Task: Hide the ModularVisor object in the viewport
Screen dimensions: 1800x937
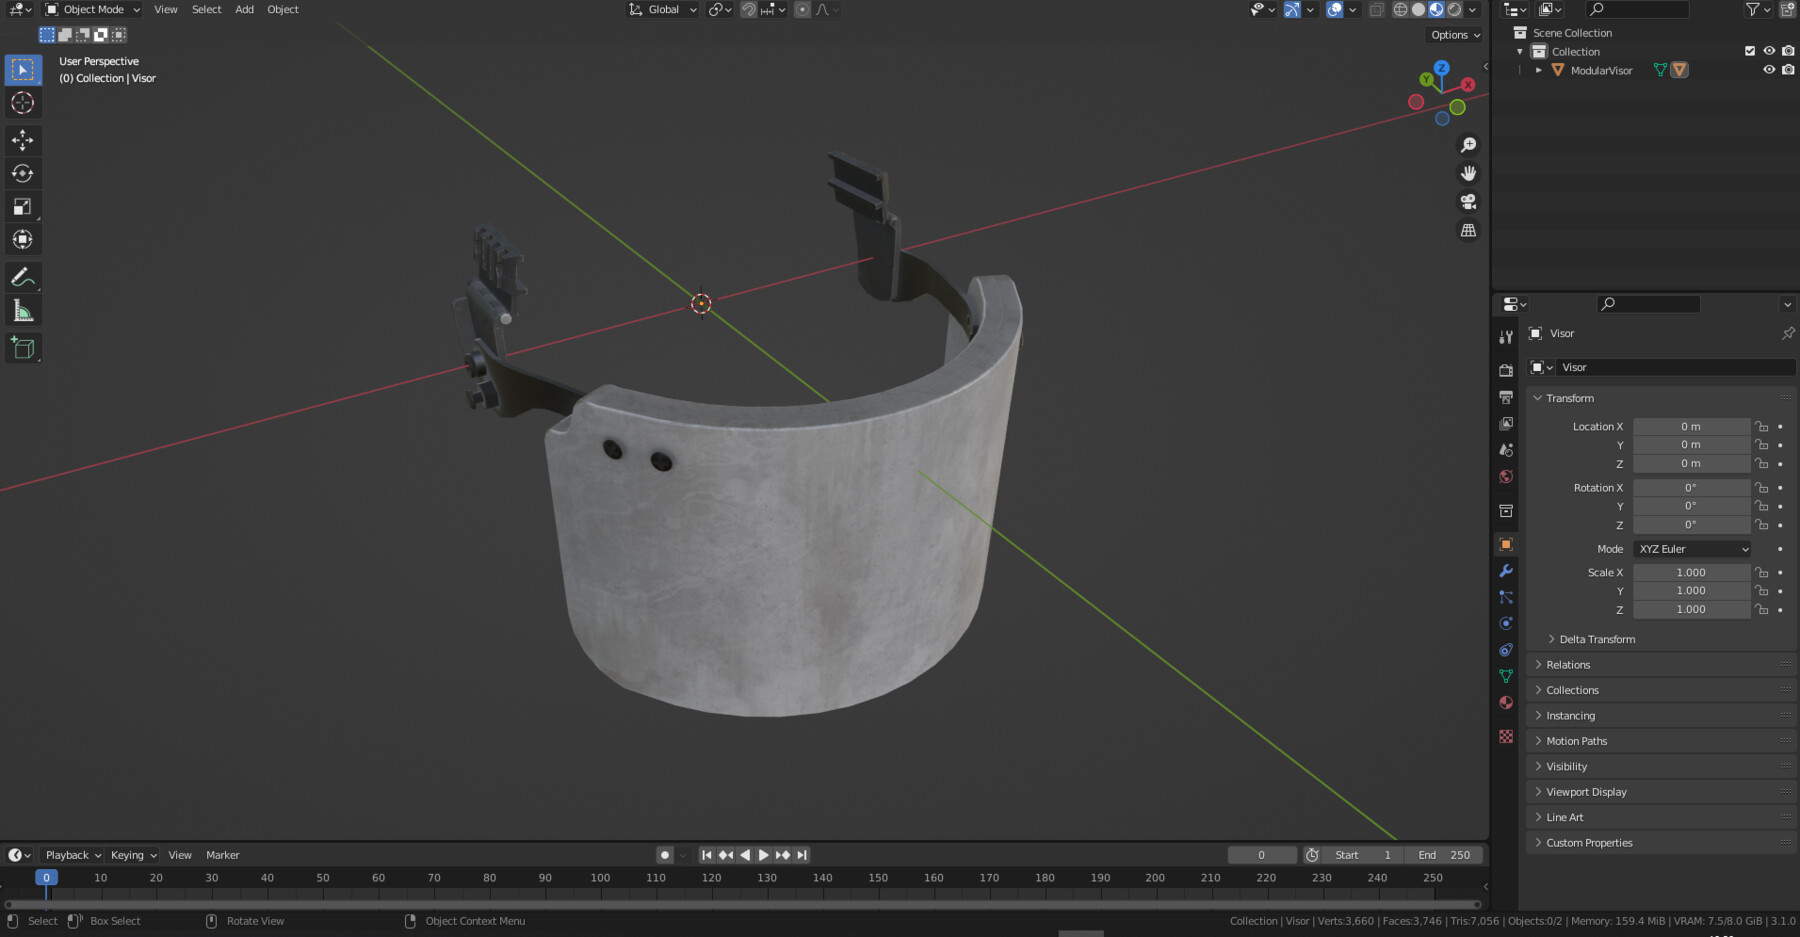Action: tap(1767, 70)
